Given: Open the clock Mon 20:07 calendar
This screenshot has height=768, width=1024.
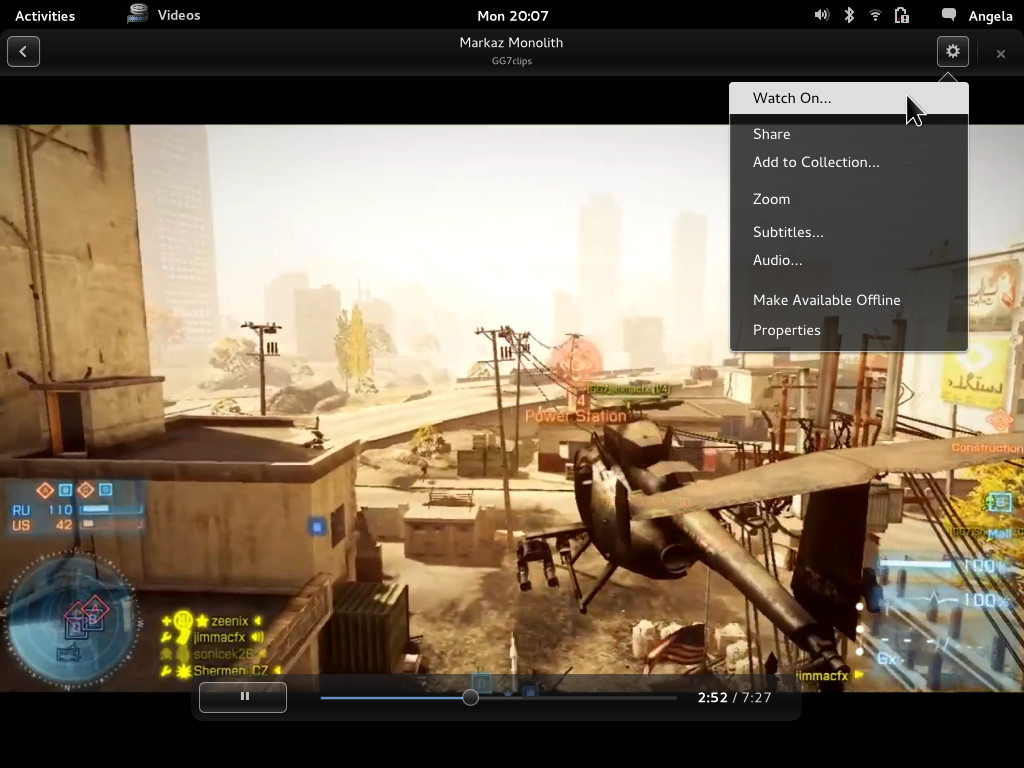Looking at the screenshot, I should point(513,16).
